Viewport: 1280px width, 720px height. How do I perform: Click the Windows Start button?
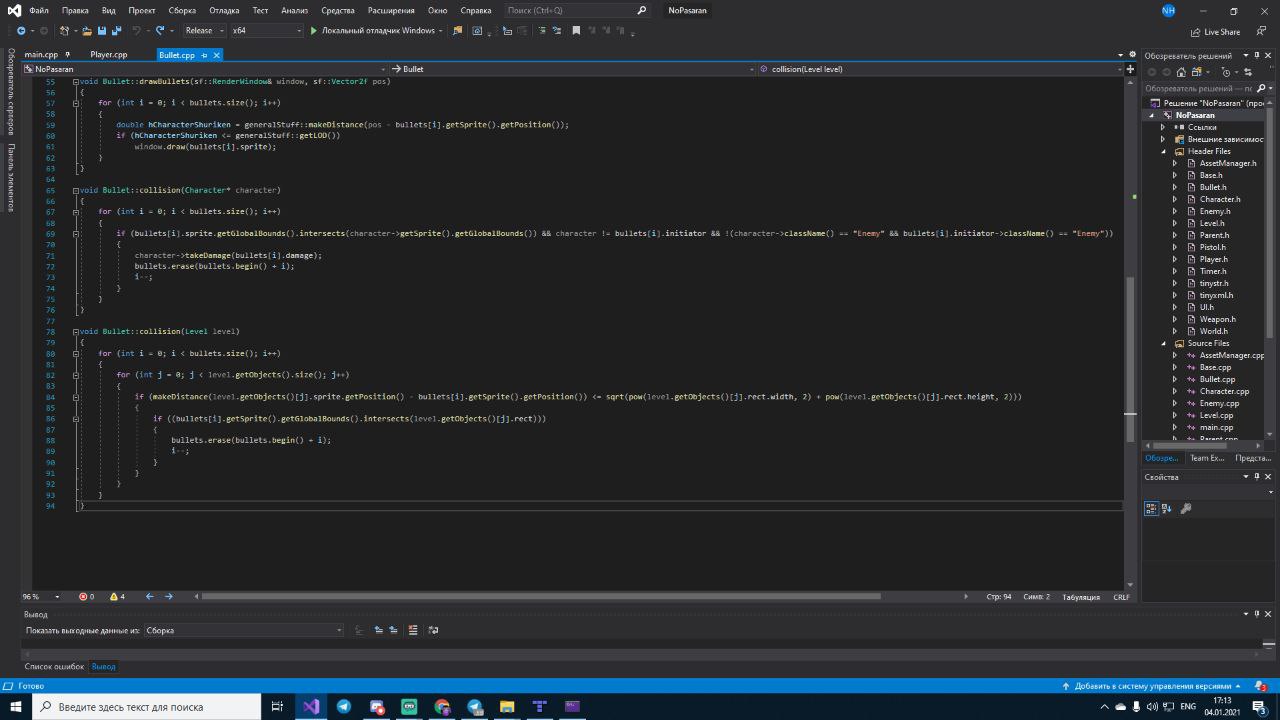point(16,706)
